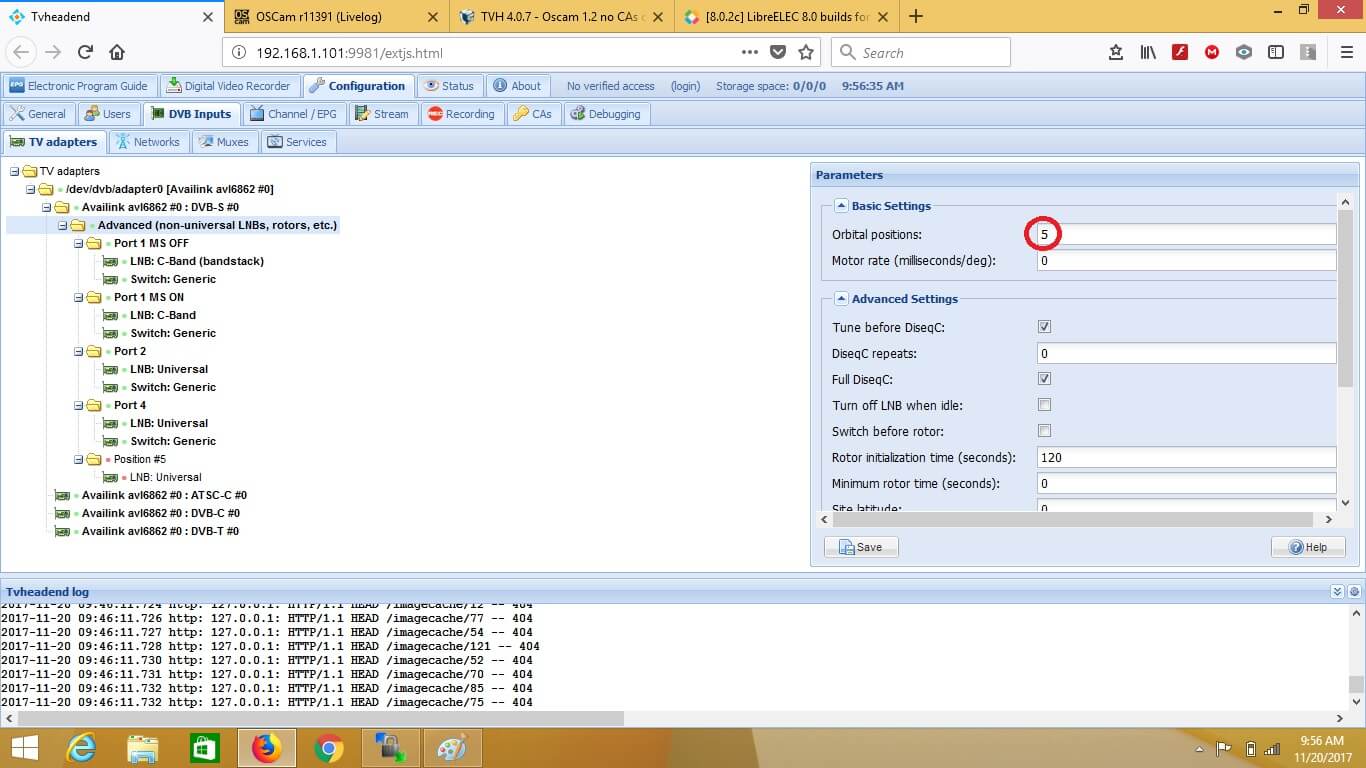Click the Save button
Screen dimensions: 1366x768
pos(861,547)
